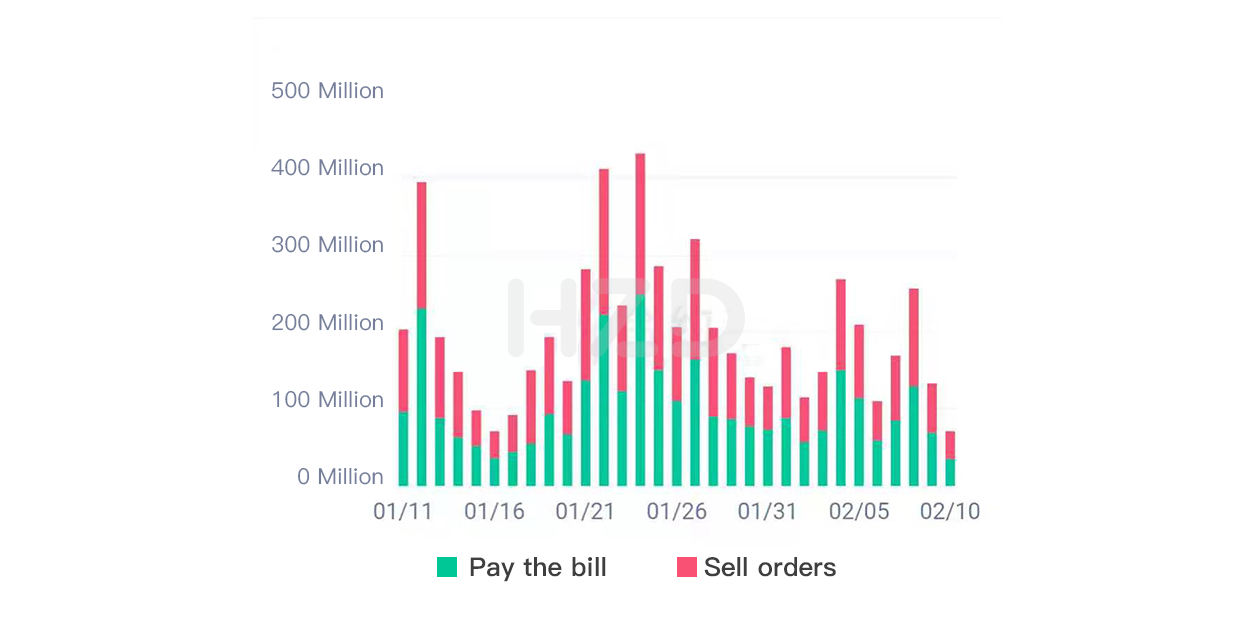This screenshot has width=1254, height=641.
Task: Click the 300 Million axis label
Action: click(x=327, y=245)
